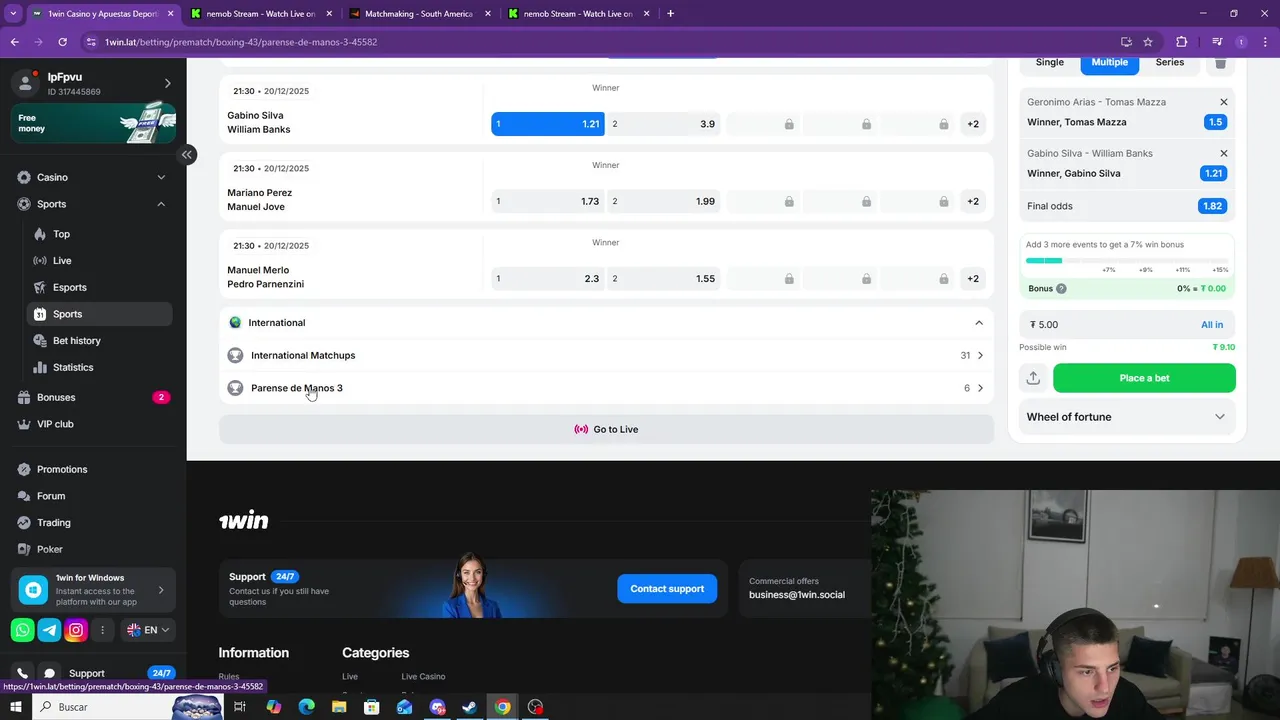Switch to Matchmaking - South America tab

(418, 14)
